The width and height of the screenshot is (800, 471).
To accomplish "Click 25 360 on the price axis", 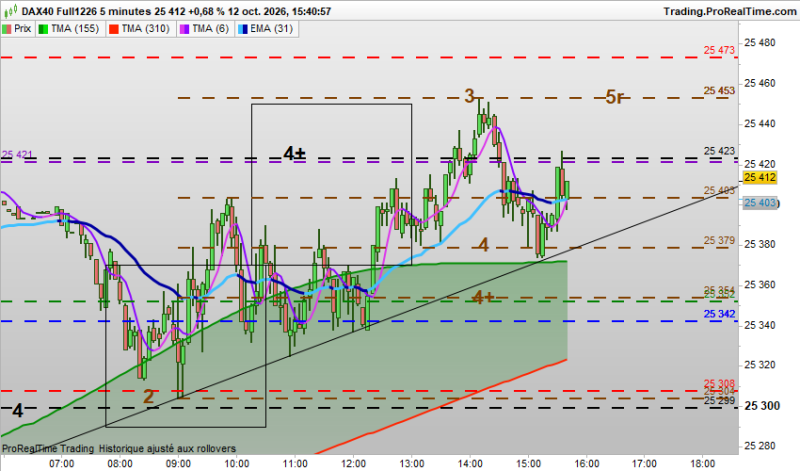I will [760, 285].
